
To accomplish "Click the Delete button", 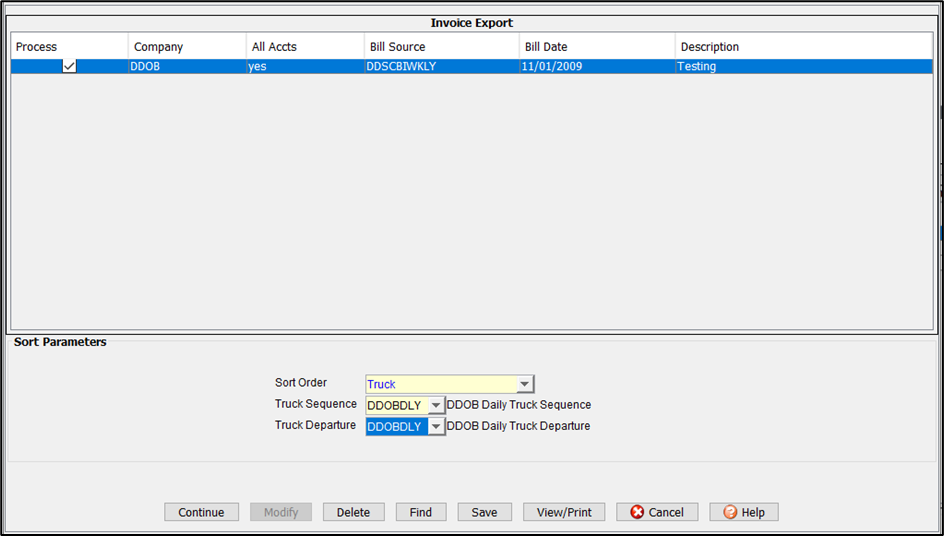I will pos(353,512).
